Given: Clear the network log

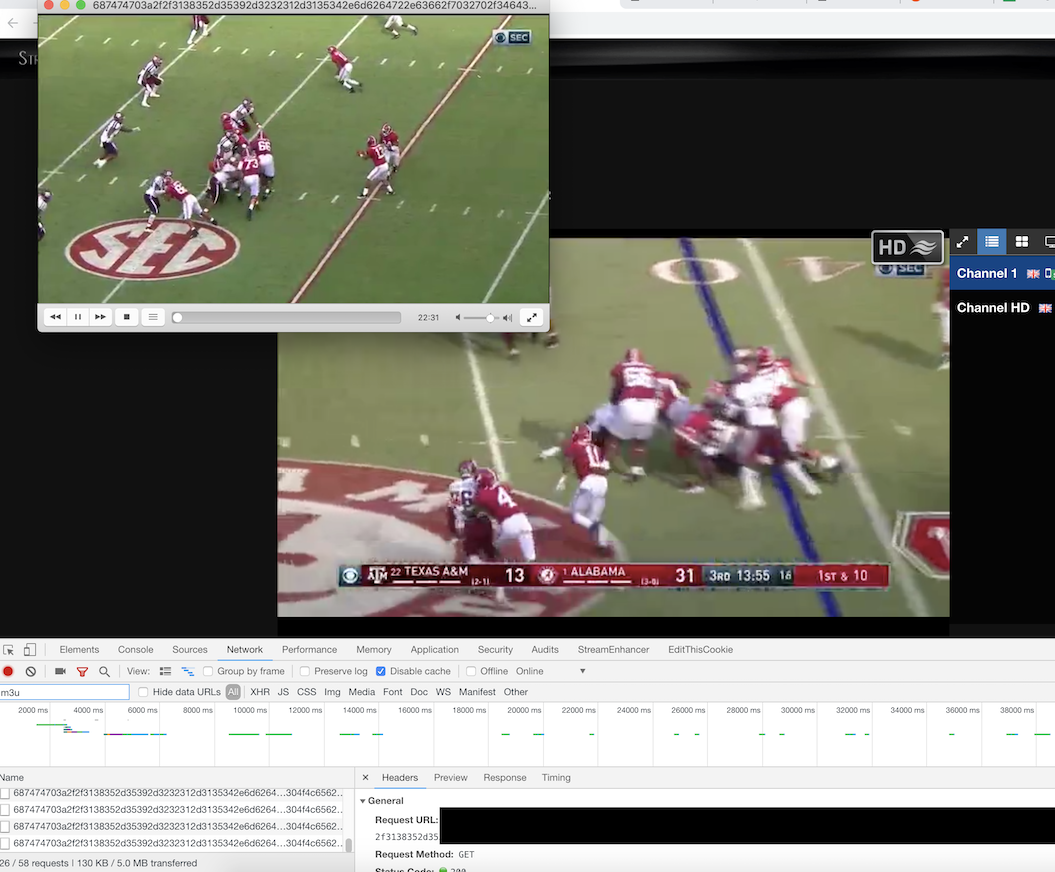Looking at the screenshot, I should tap(30, 671).
